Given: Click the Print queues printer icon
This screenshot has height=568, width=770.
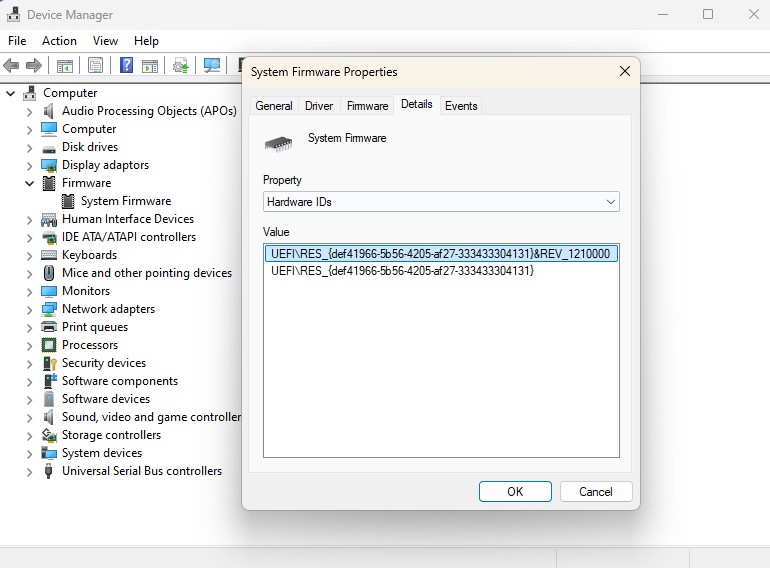Looking at the screenshot, I should [49, 327].
